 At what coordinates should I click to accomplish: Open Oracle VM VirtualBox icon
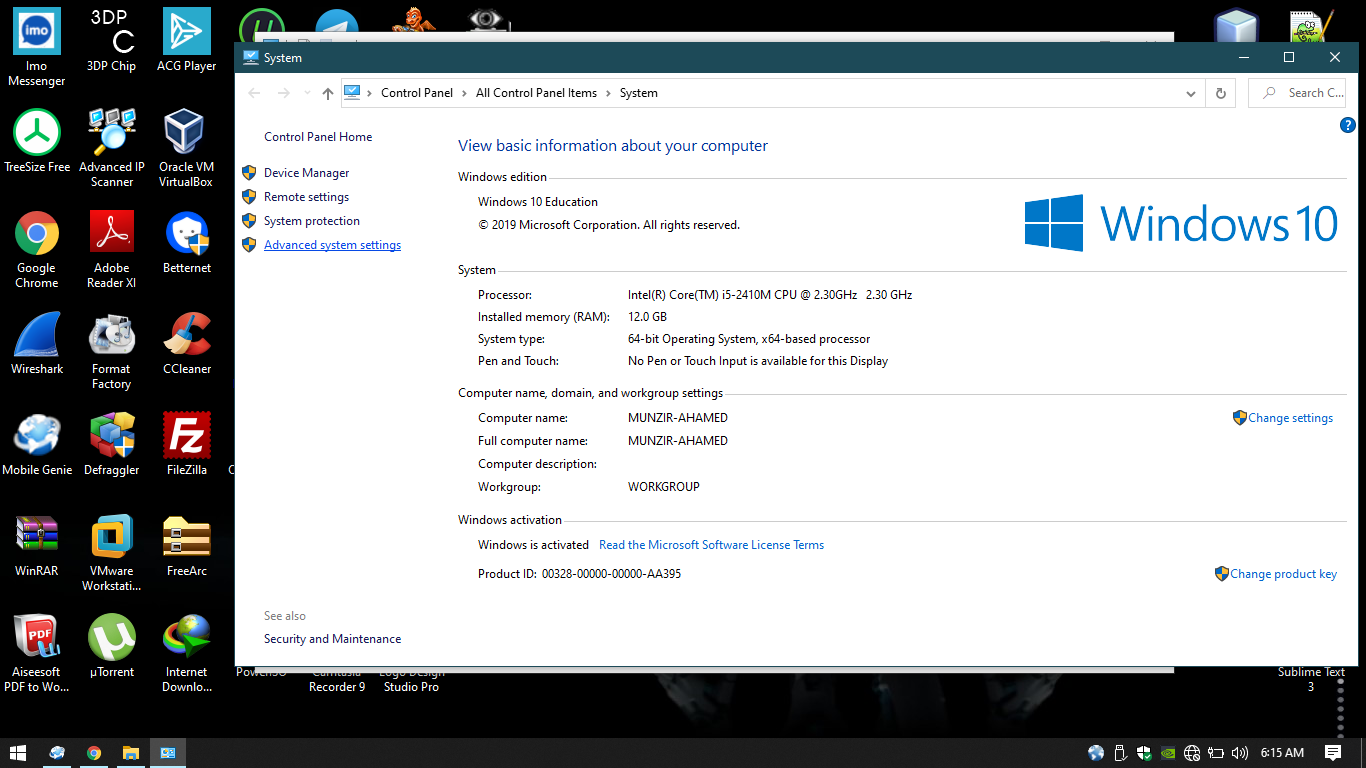point(186,148)
